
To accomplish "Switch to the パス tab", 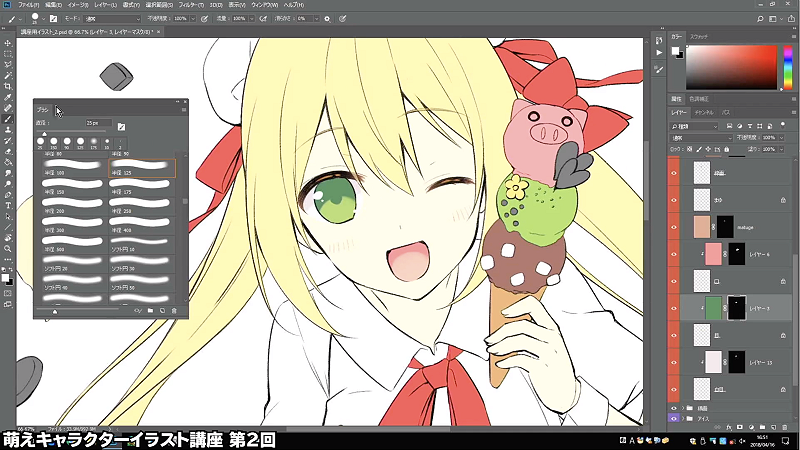I will [x=726, y=112].
